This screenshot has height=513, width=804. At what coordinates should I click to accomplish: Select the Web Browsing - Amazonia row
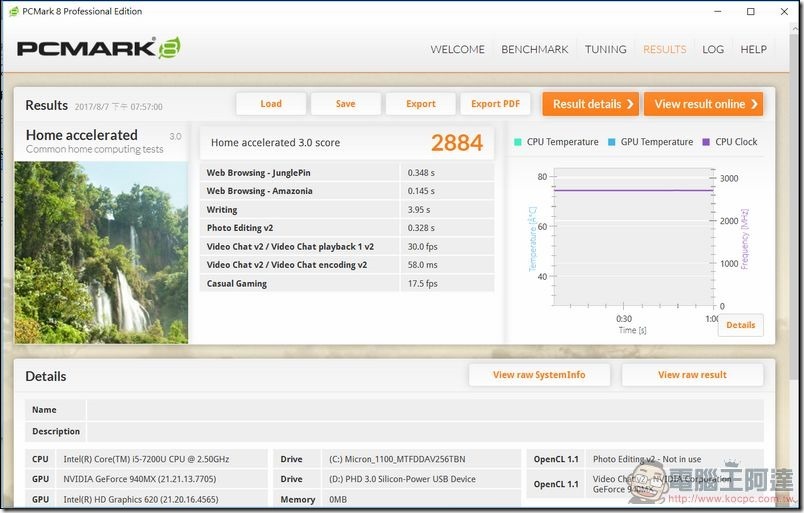tap(347, 191)
